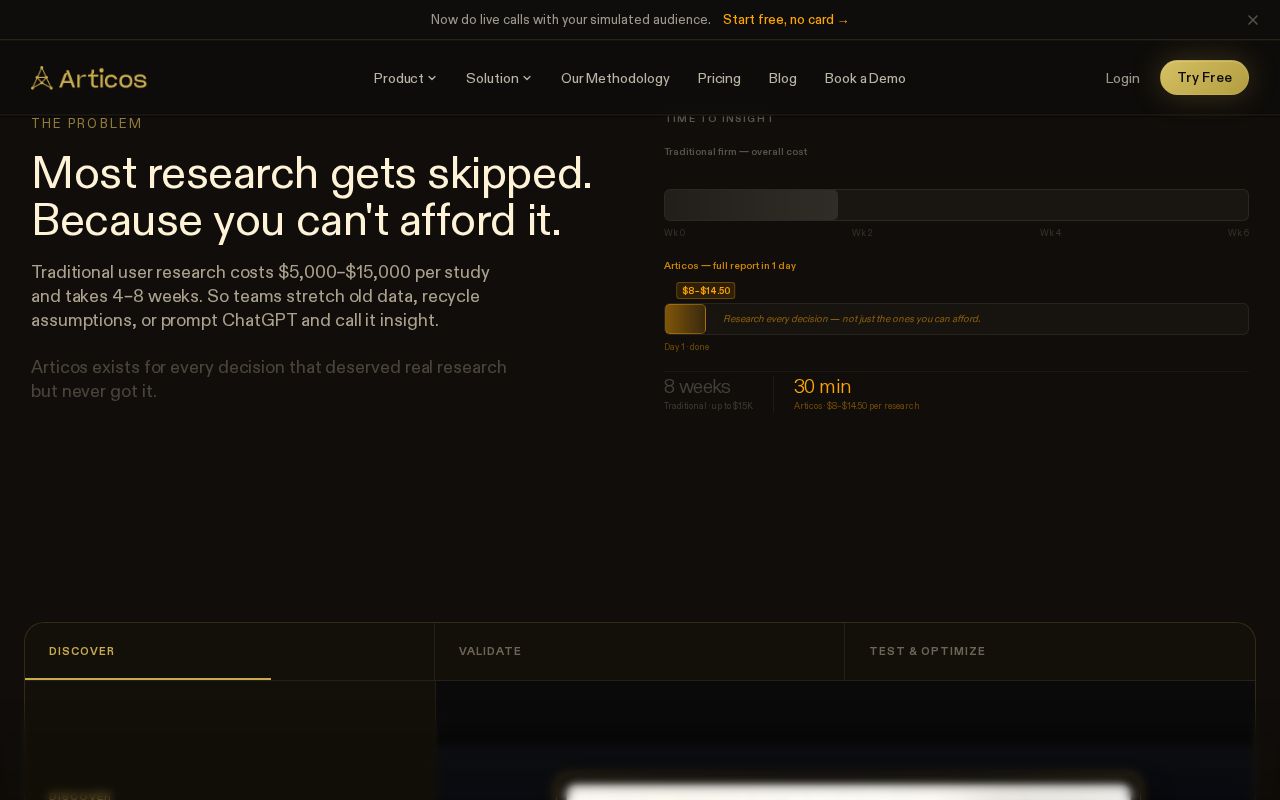1280x800 pixels.
Task: Switch to the Test & Optimize tab
Action: click(1049, 651)
